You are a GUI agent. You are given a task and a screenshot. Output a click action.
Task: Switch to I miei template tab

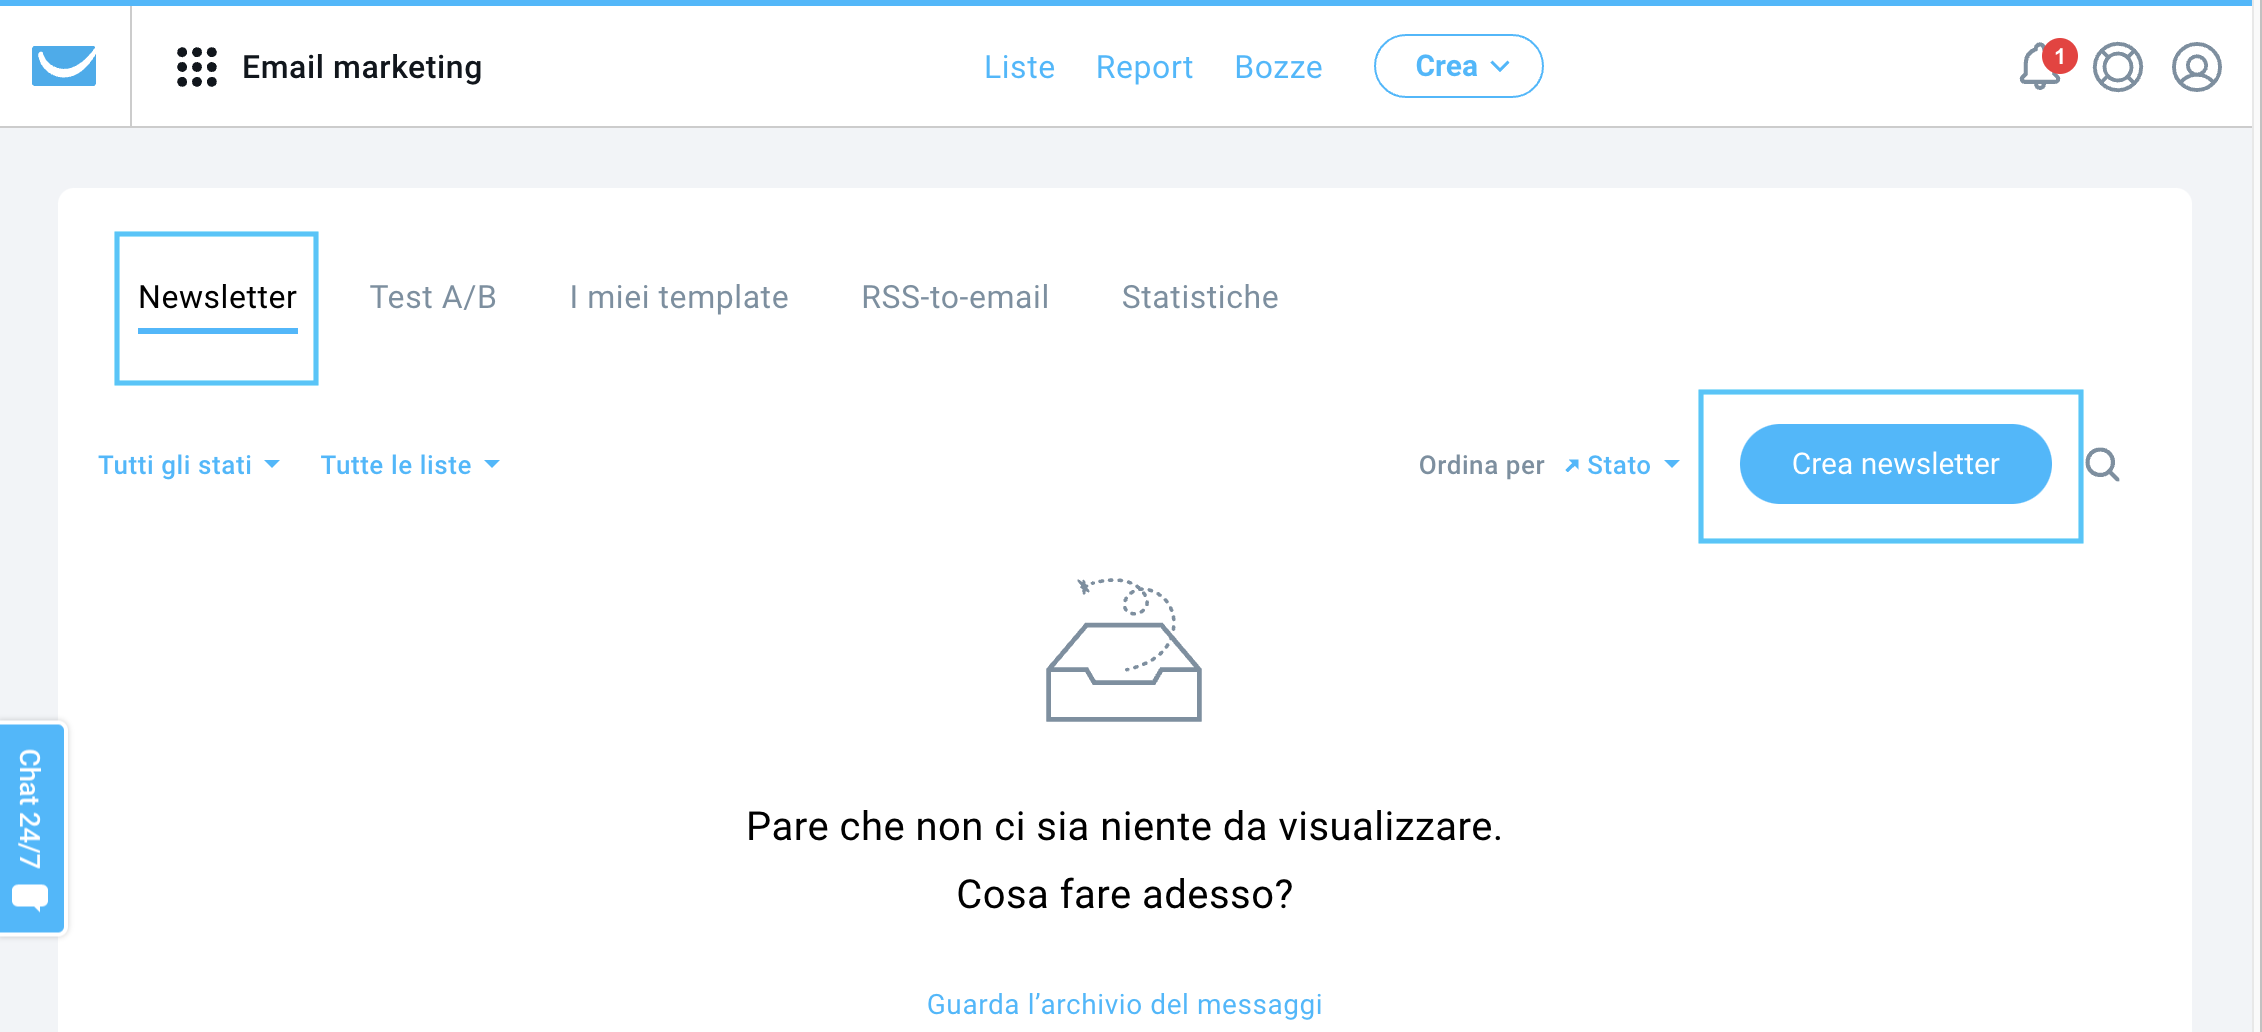[x=679, y=297]
